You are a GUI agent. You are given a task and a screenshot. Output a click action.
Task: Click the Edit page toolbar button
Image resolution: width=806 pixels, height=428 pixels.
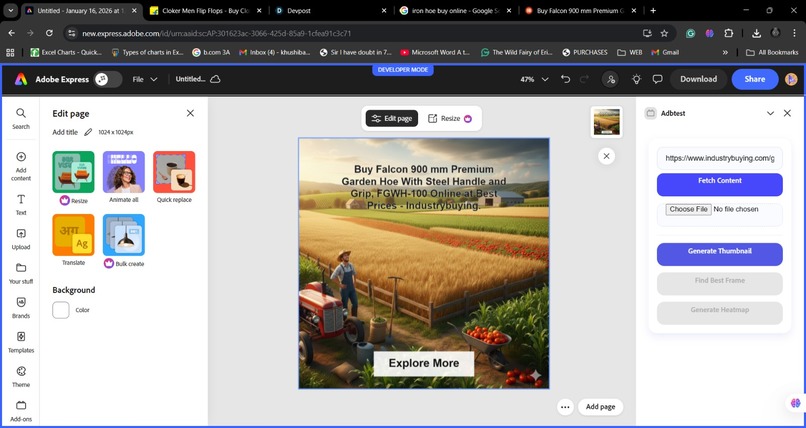click(x=392, y=118)
